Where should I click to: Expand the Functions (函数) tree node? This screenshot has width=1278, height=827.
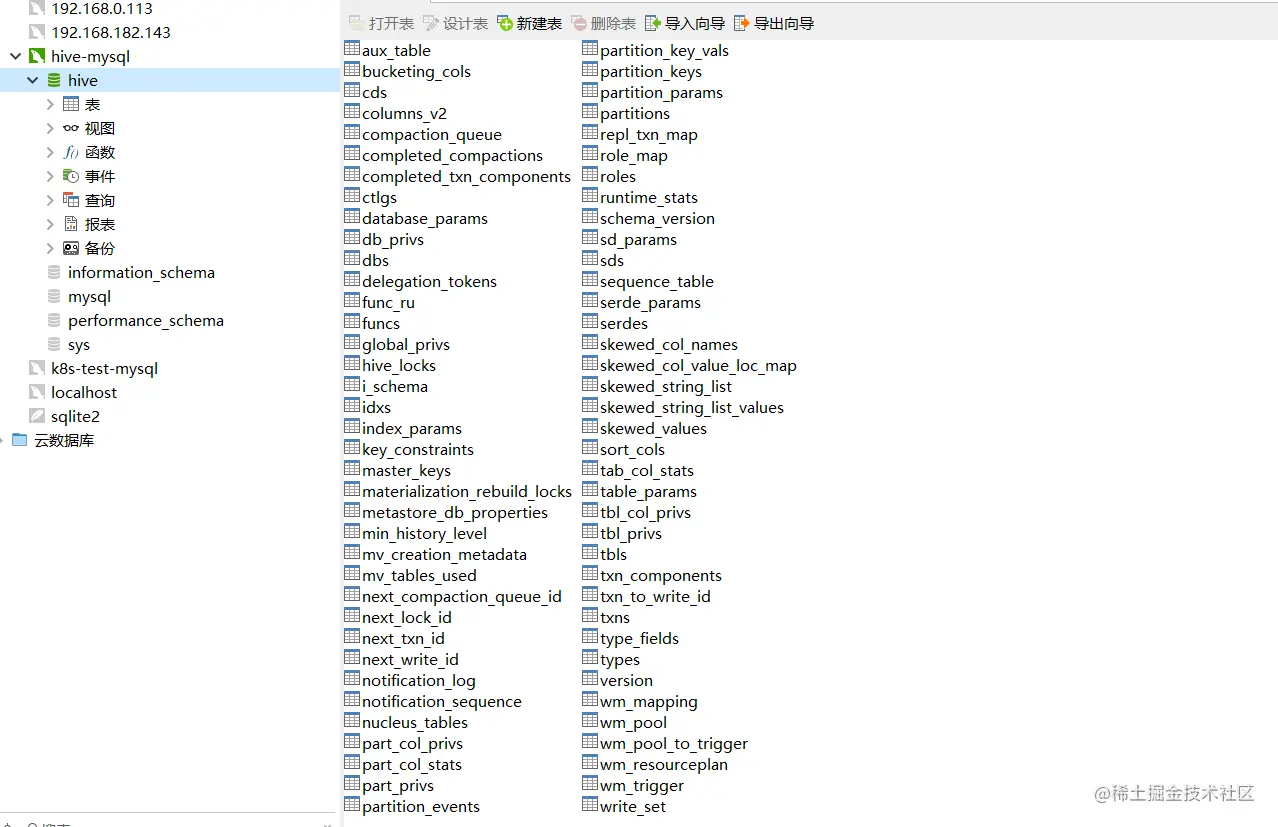click(x=50, y=152)
